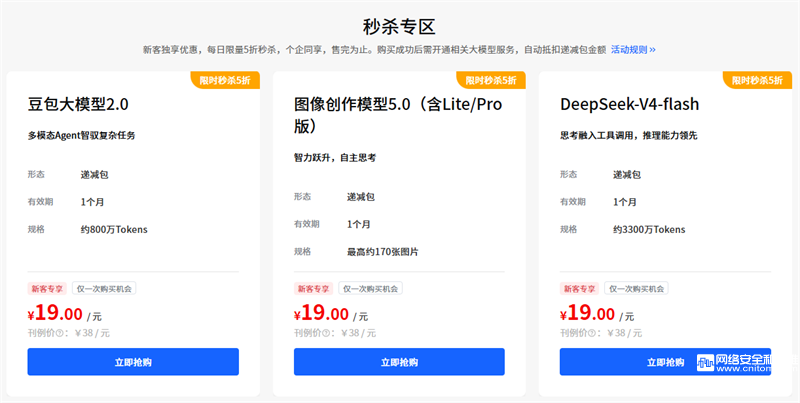Click 新客专享 tag in 豆包 card
This screenshot has width=800, height=403.
pos(47,289)
